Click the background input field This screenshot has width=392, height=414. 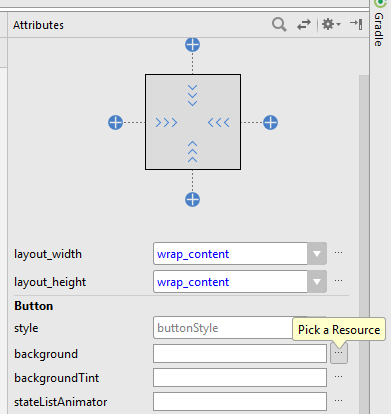[240, 354]
